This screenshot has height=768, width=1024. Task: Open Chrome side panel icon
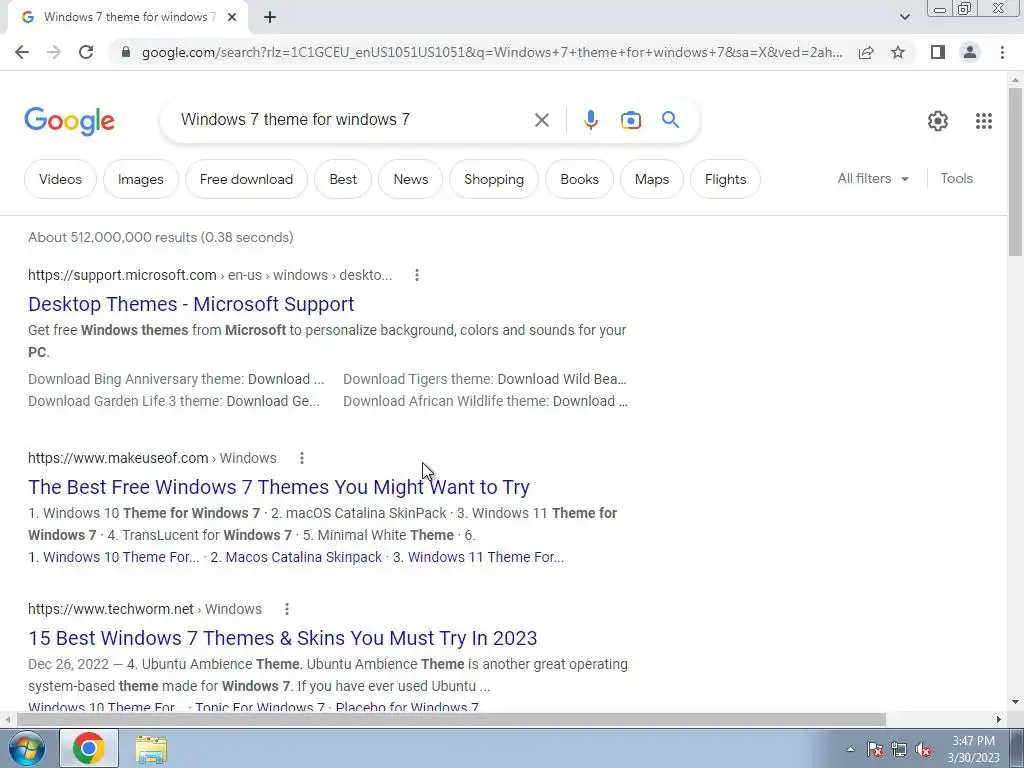[938, 52]
